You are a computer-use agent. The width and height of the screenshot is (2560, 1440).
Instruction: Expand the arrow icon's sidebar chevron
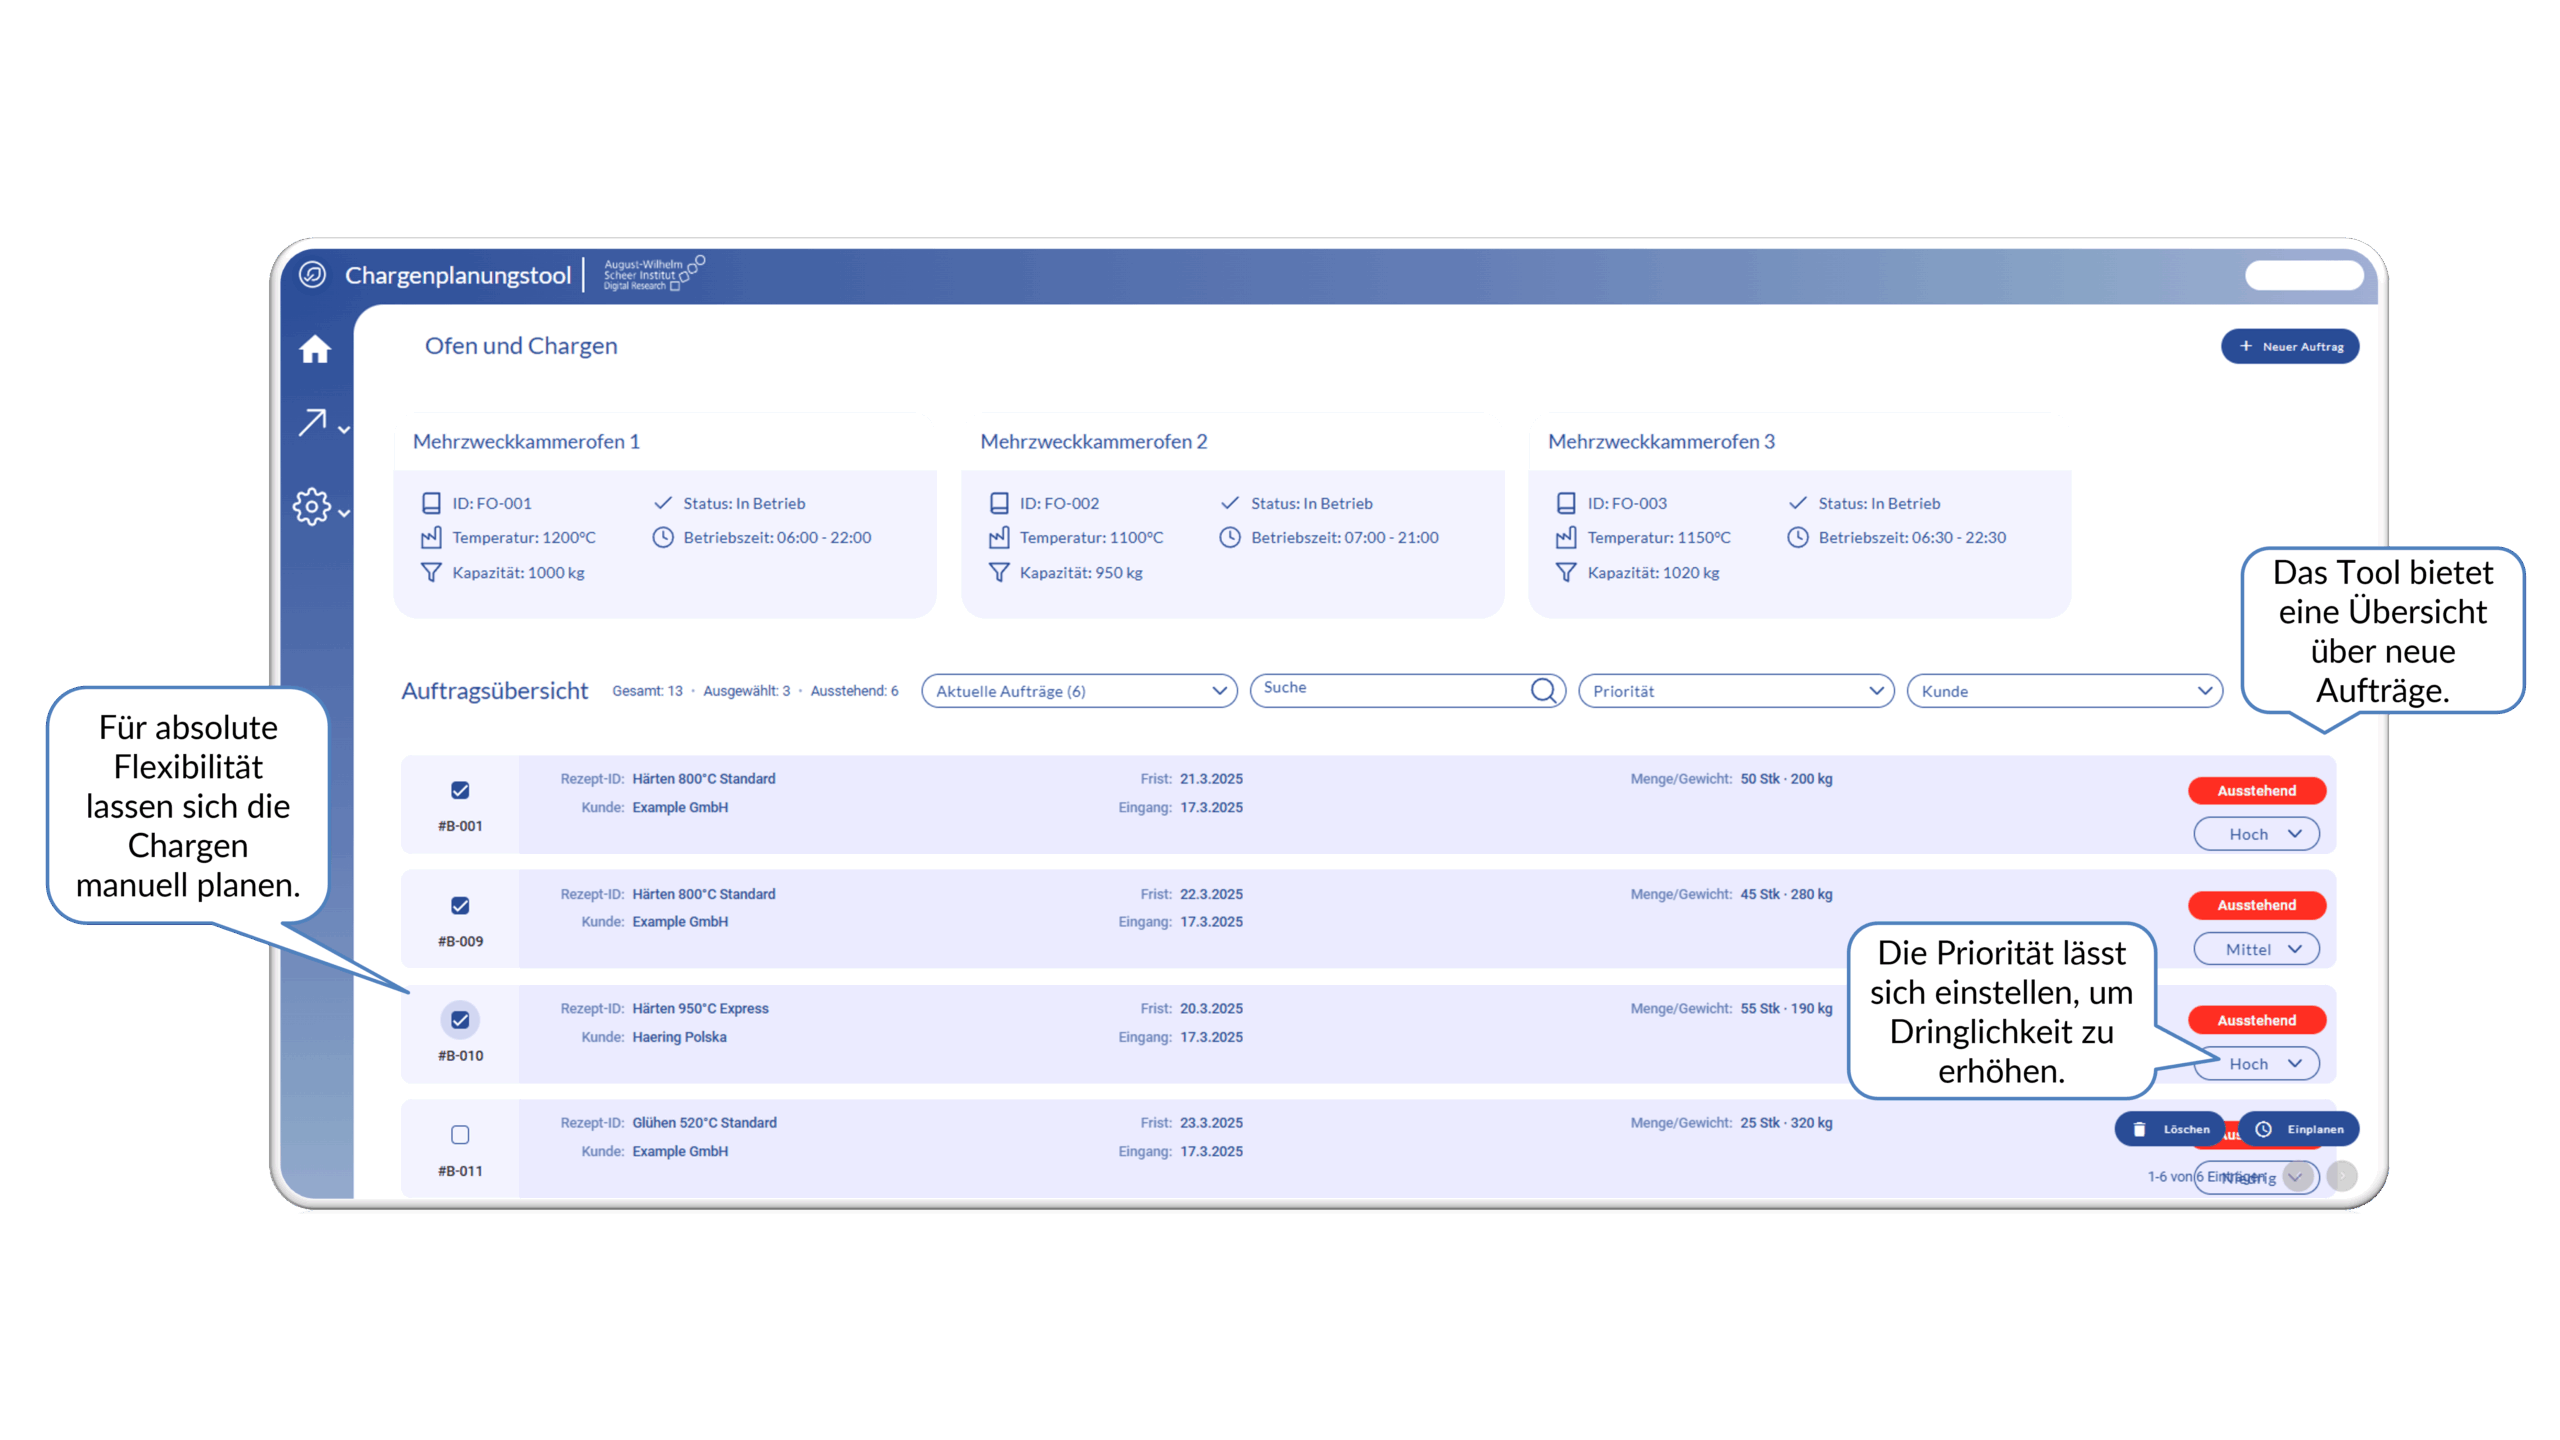pyautogui.click(x=344, y=430)
